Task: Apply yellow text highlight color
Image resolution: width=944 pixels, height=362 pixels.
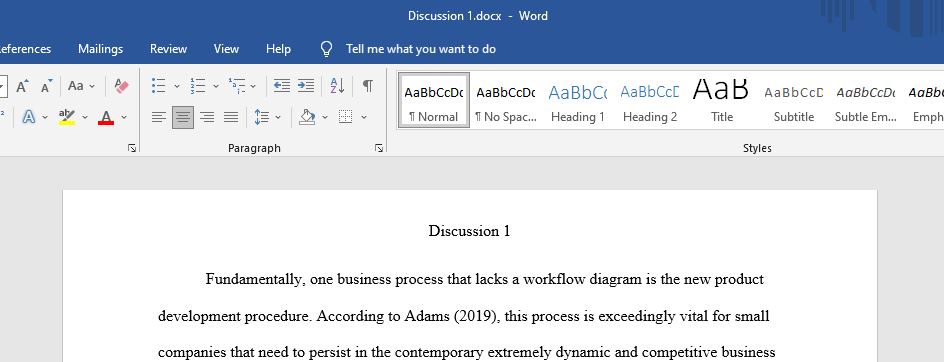Action: (67, 117)
